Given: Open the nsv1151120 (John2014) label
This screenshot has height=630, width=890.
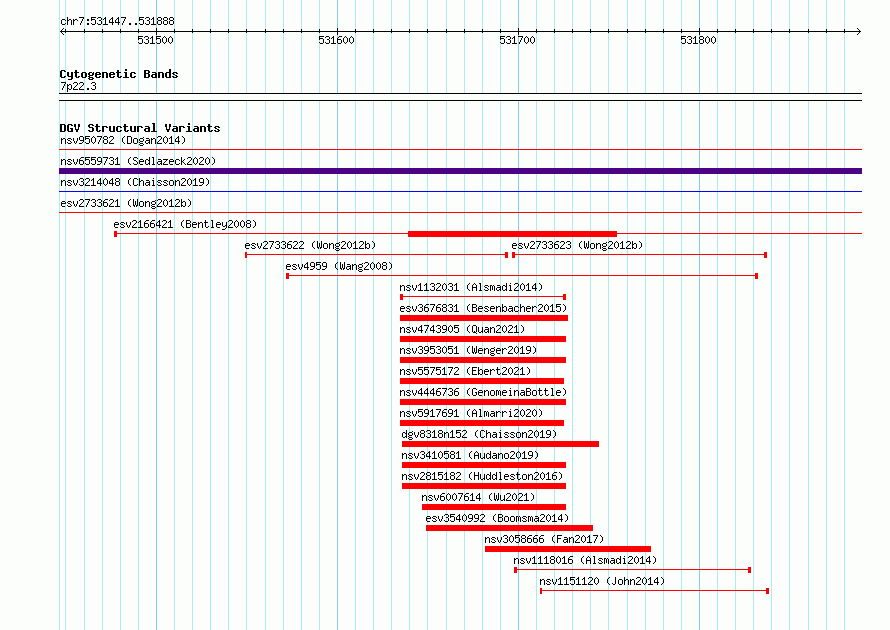Looking at the screenshot, I should pos(602,581).
